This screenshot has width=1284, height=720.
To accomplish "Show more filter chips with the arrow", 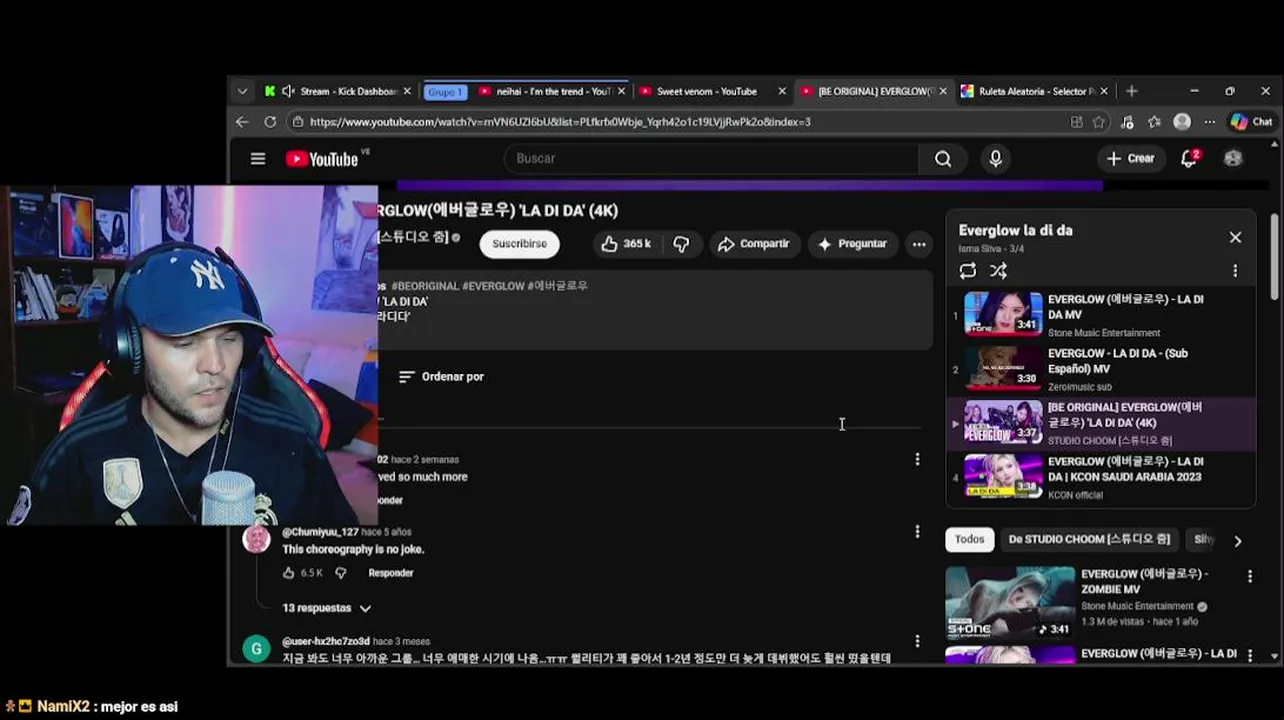I will click(x=1237, y=541).
